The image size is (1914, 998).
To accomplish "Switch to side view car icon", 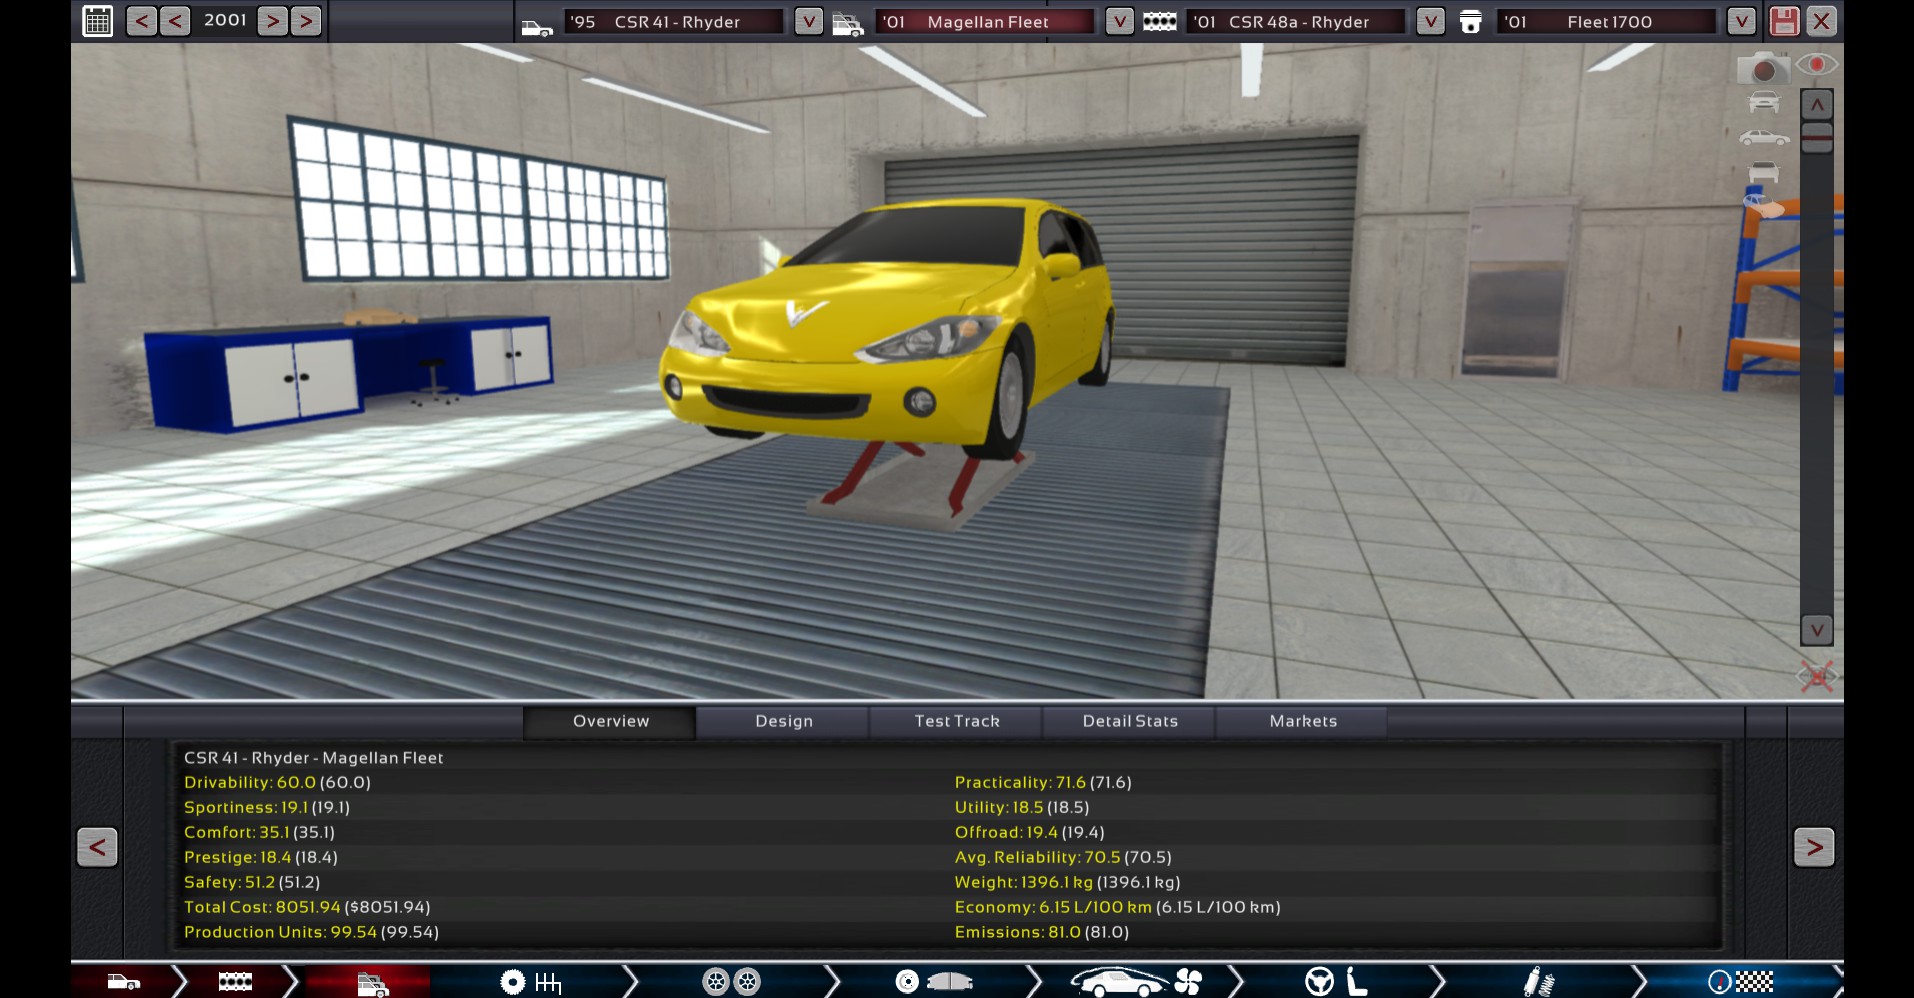I will pyautogui.click(x=1764, y=137).
